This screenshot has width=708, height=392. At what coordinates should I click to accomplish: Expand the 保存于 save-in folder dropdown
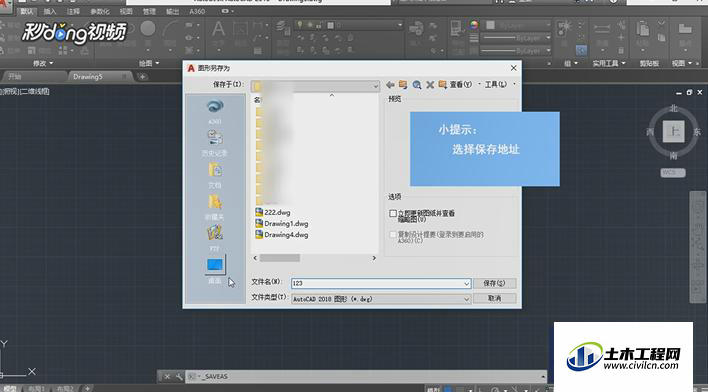click(376, 86)
